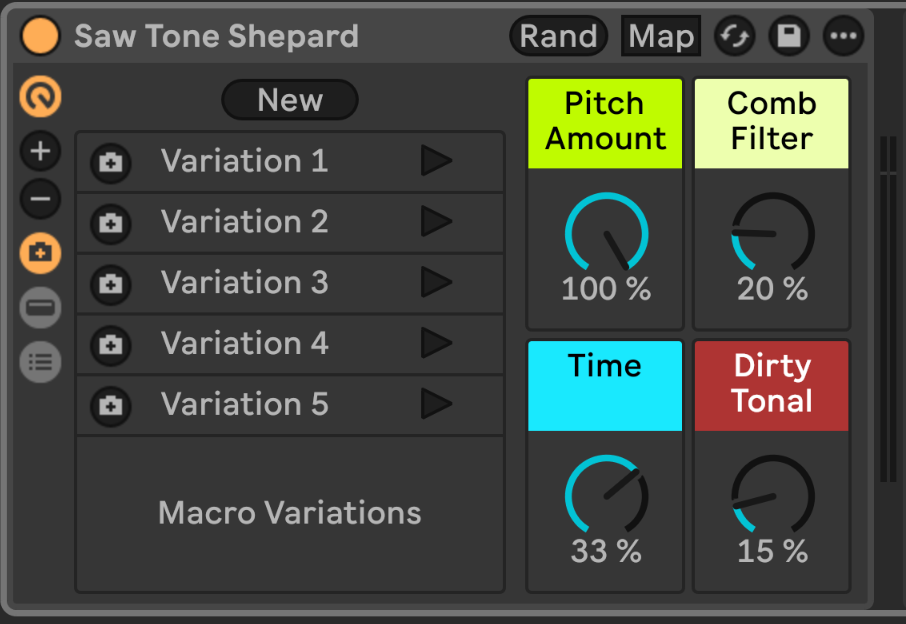Click the Rand randomize macros button

tap(559, 37)
